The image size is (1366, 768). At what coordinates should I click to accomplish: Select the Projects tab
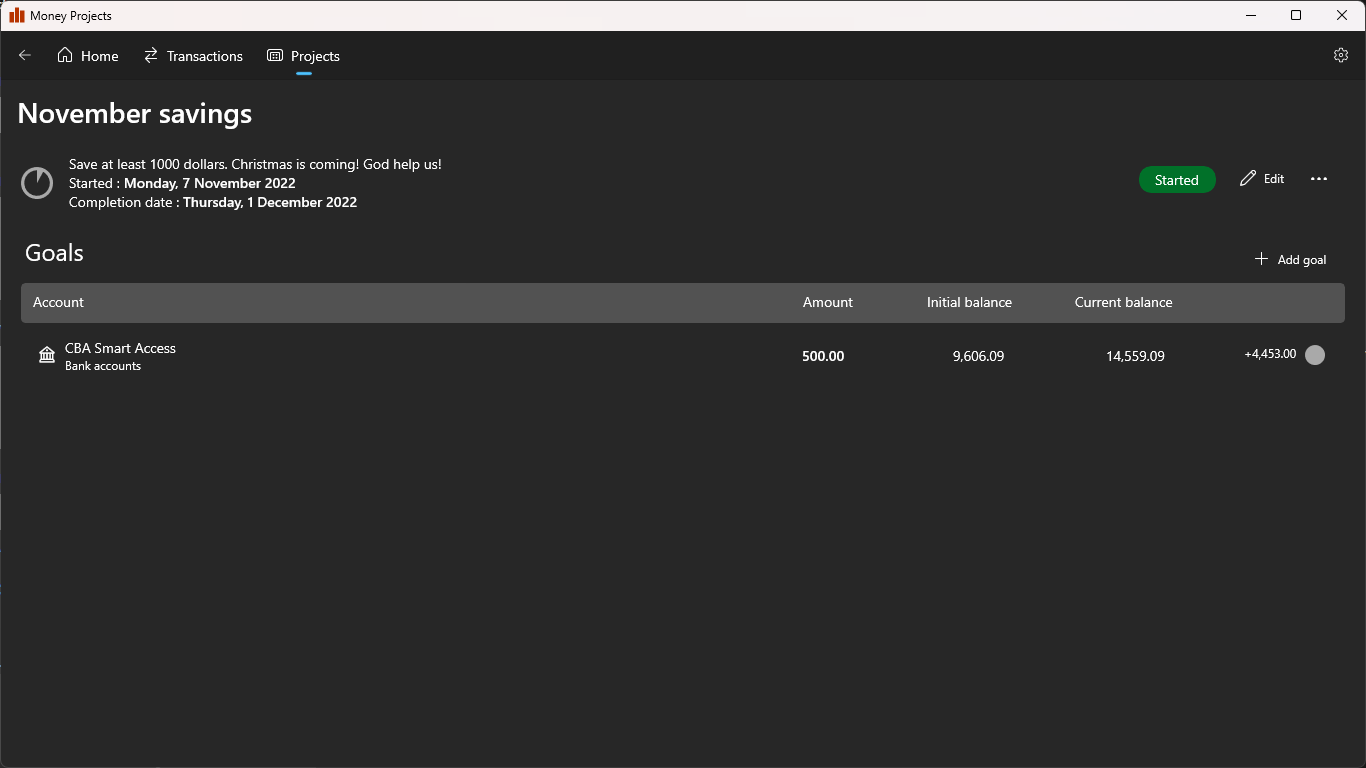[304, 56]
